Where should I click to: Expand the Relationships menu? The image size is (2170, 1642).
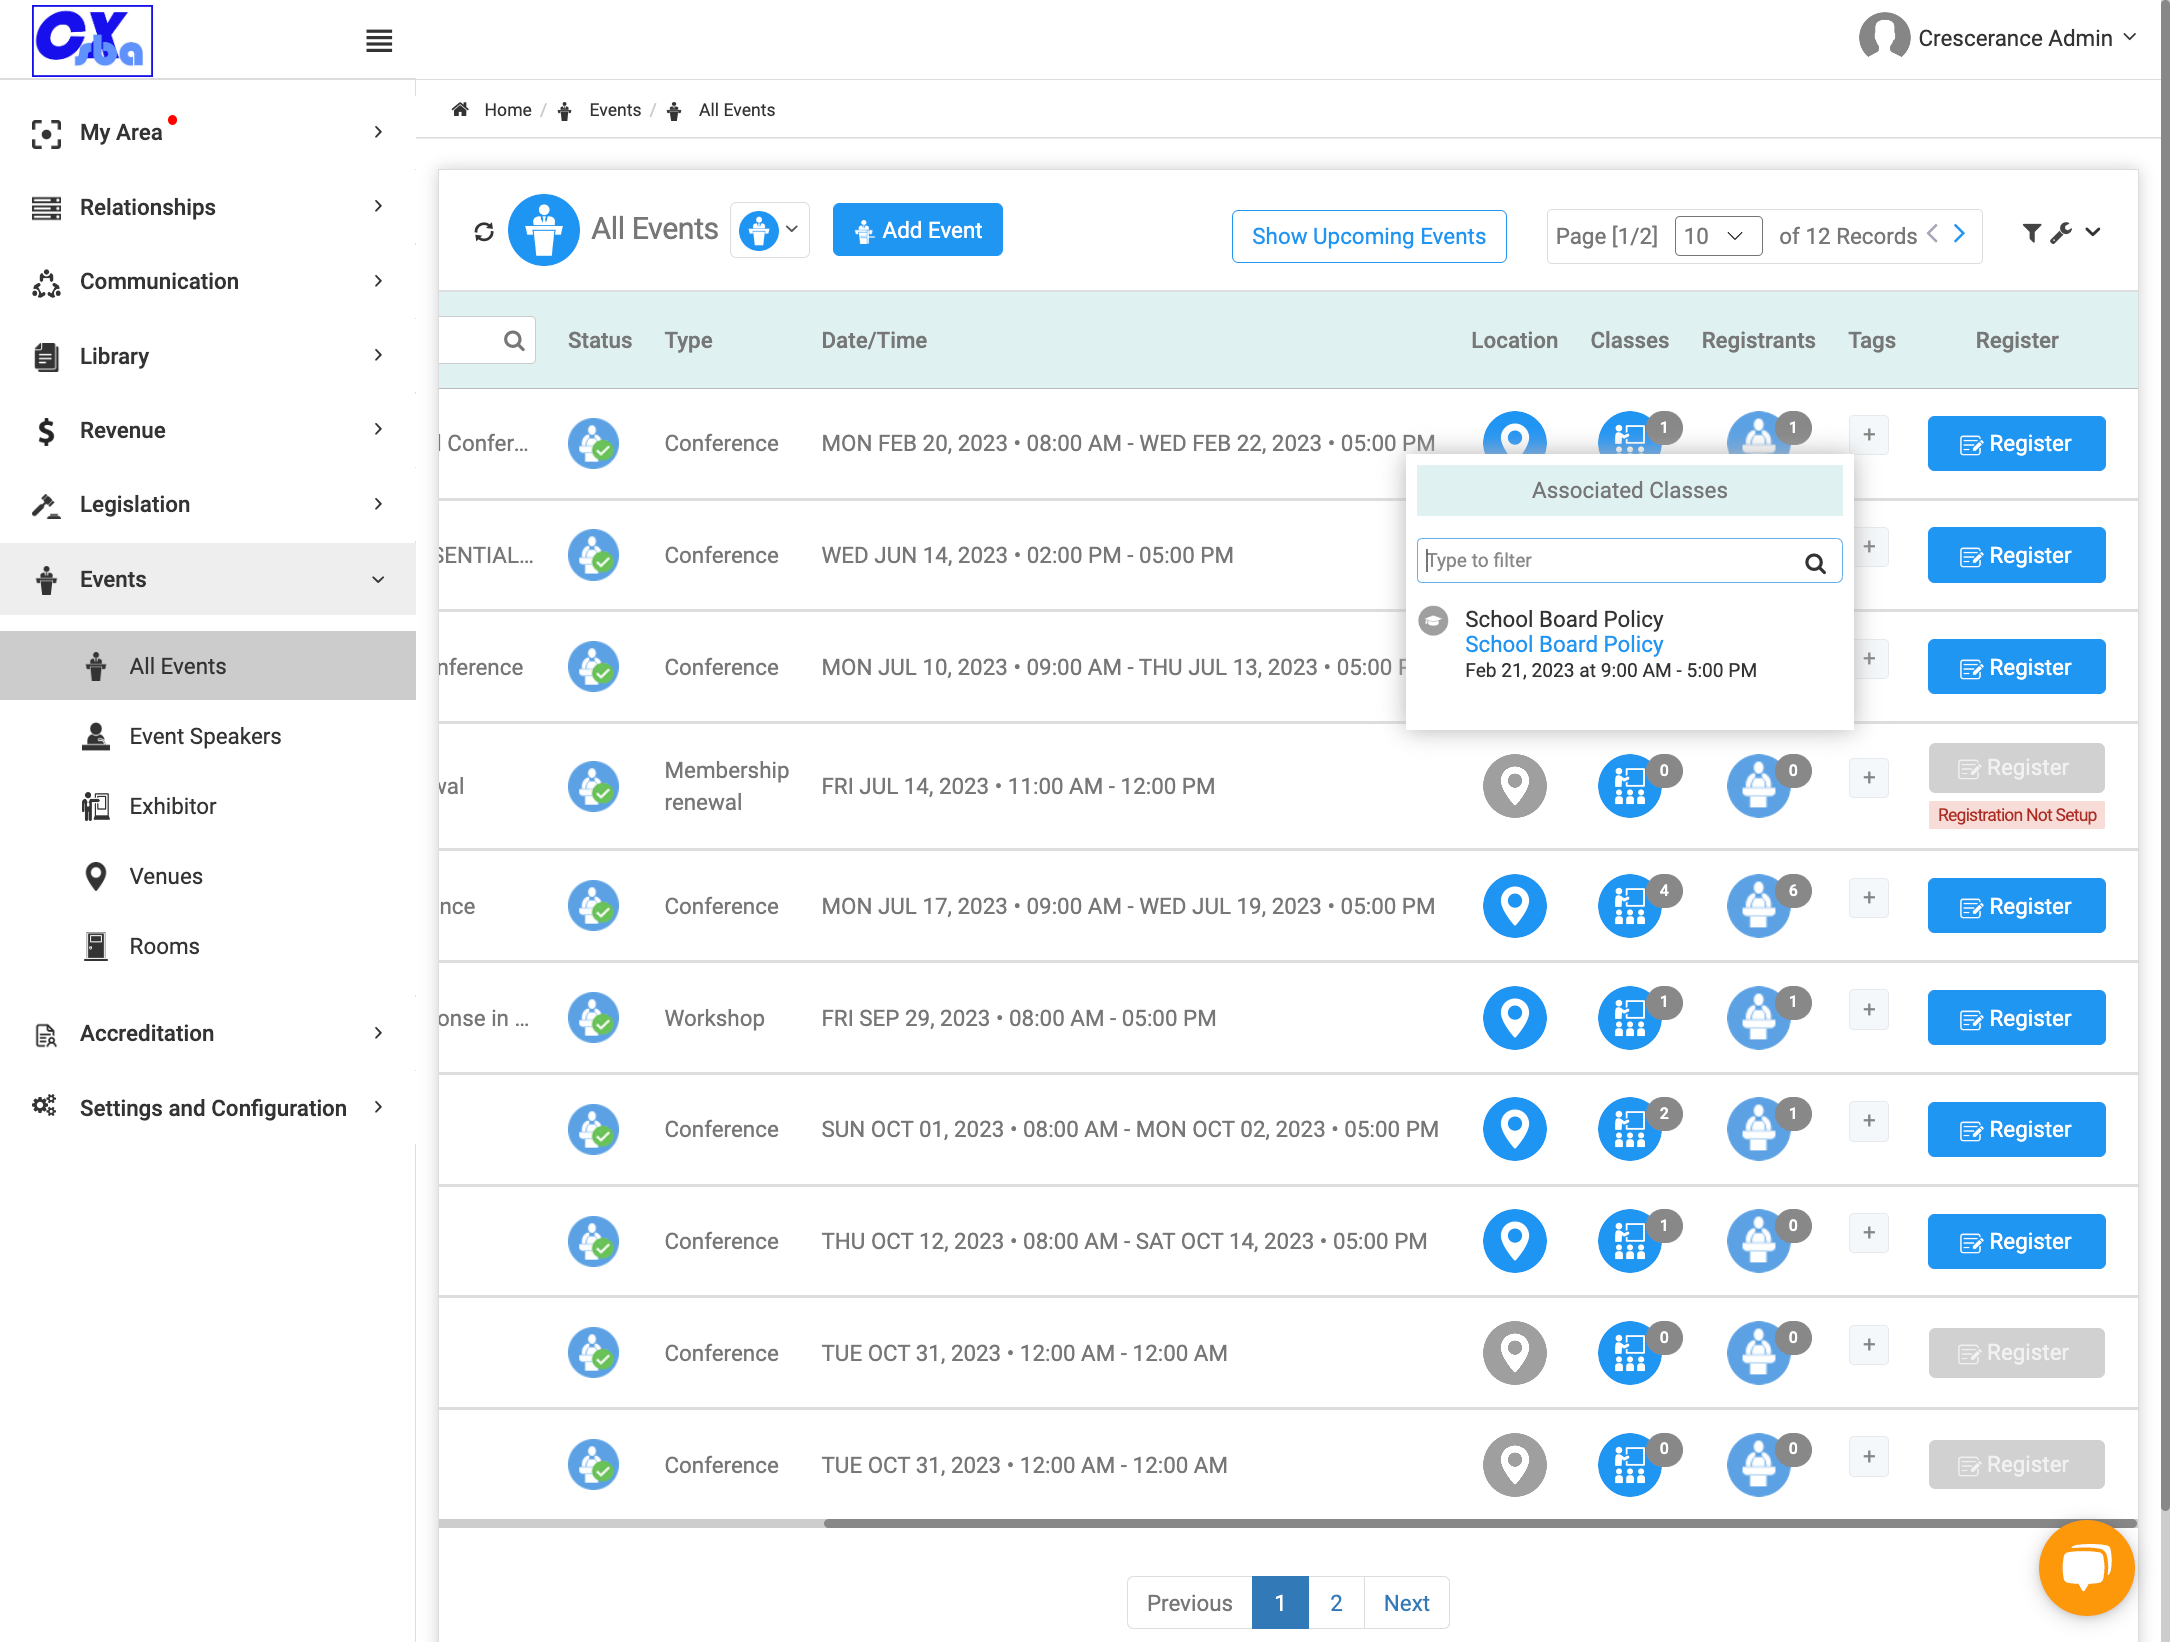(208, 207)
